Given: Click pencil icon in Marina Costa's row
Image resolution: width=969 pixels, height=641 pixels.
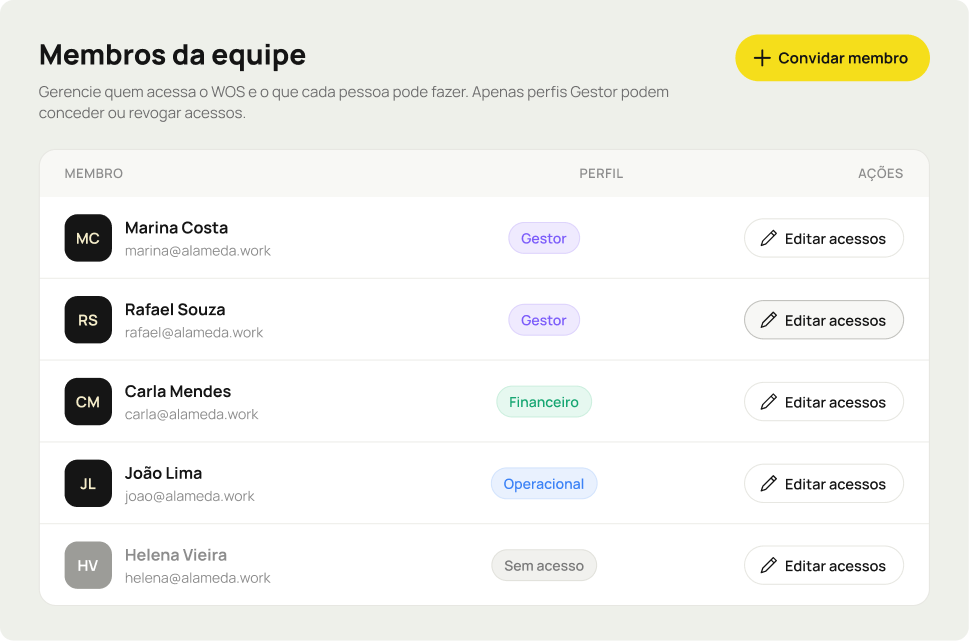Looking at the screenshot, I should coord(768,239).
